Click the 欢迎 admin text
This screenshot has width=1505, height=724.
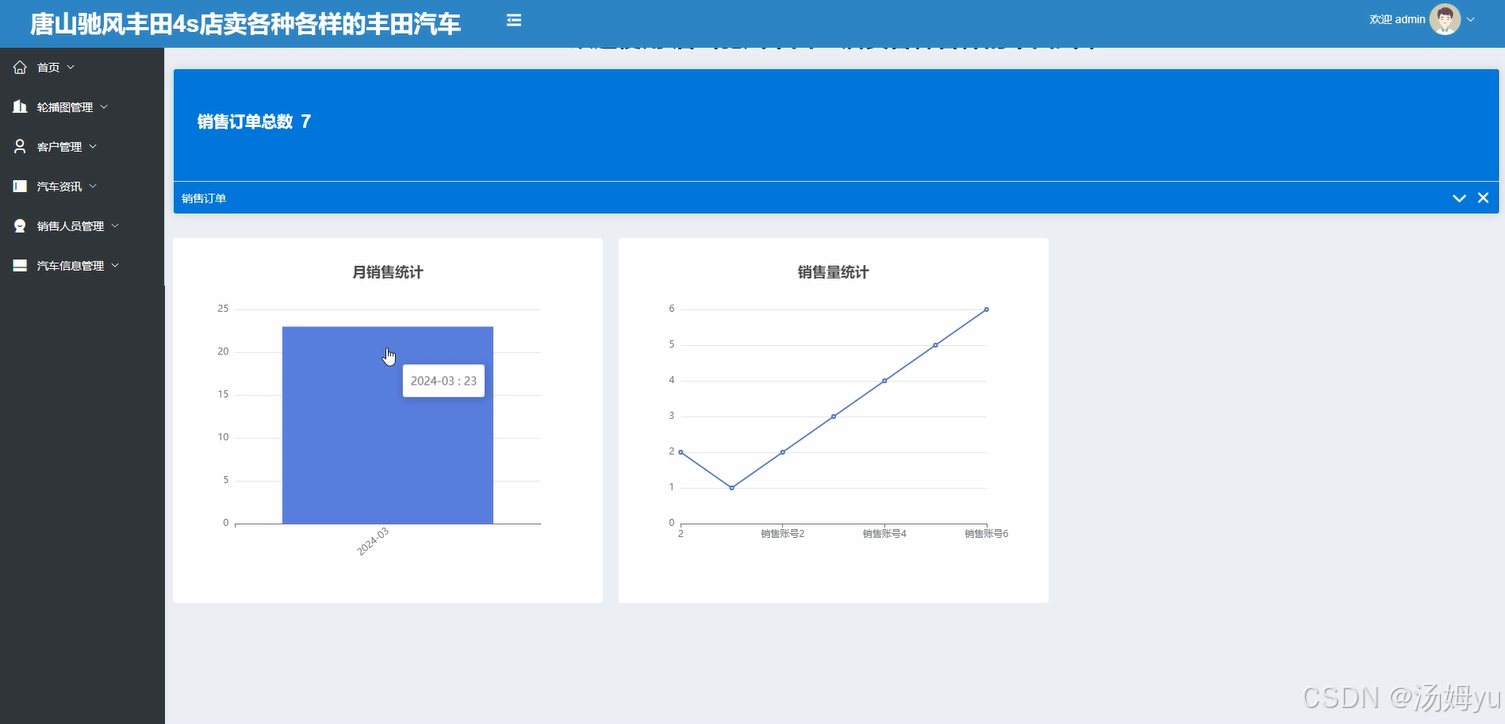coord(1397,20)
